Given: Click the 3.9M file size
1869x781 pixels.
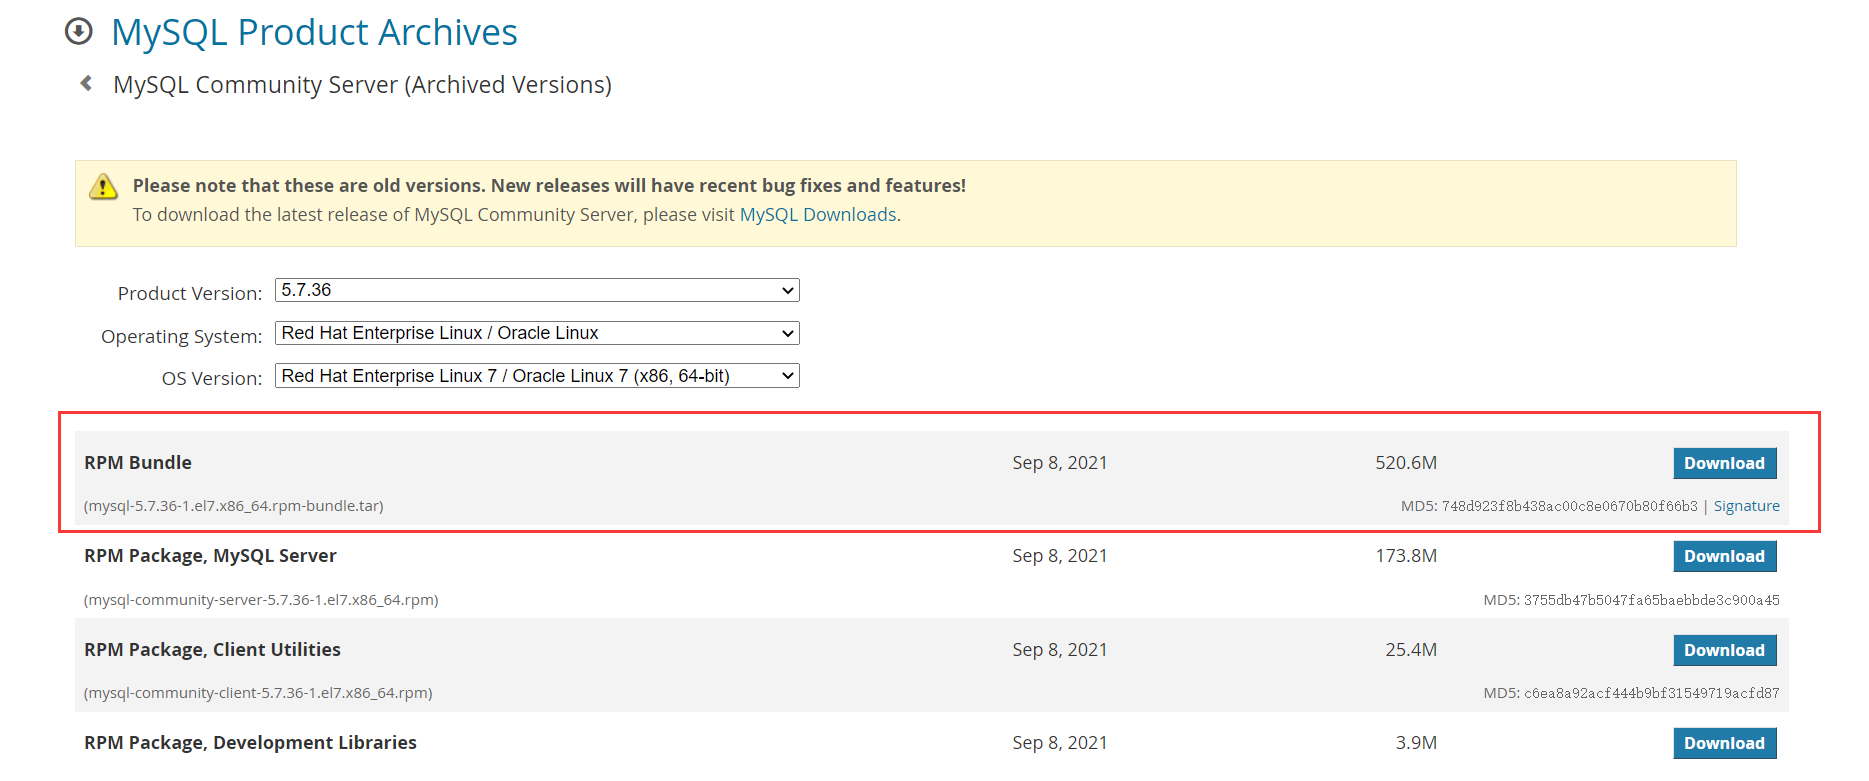Looking at the screenshot, I should pyautogui.click(x=1416, y=743).
